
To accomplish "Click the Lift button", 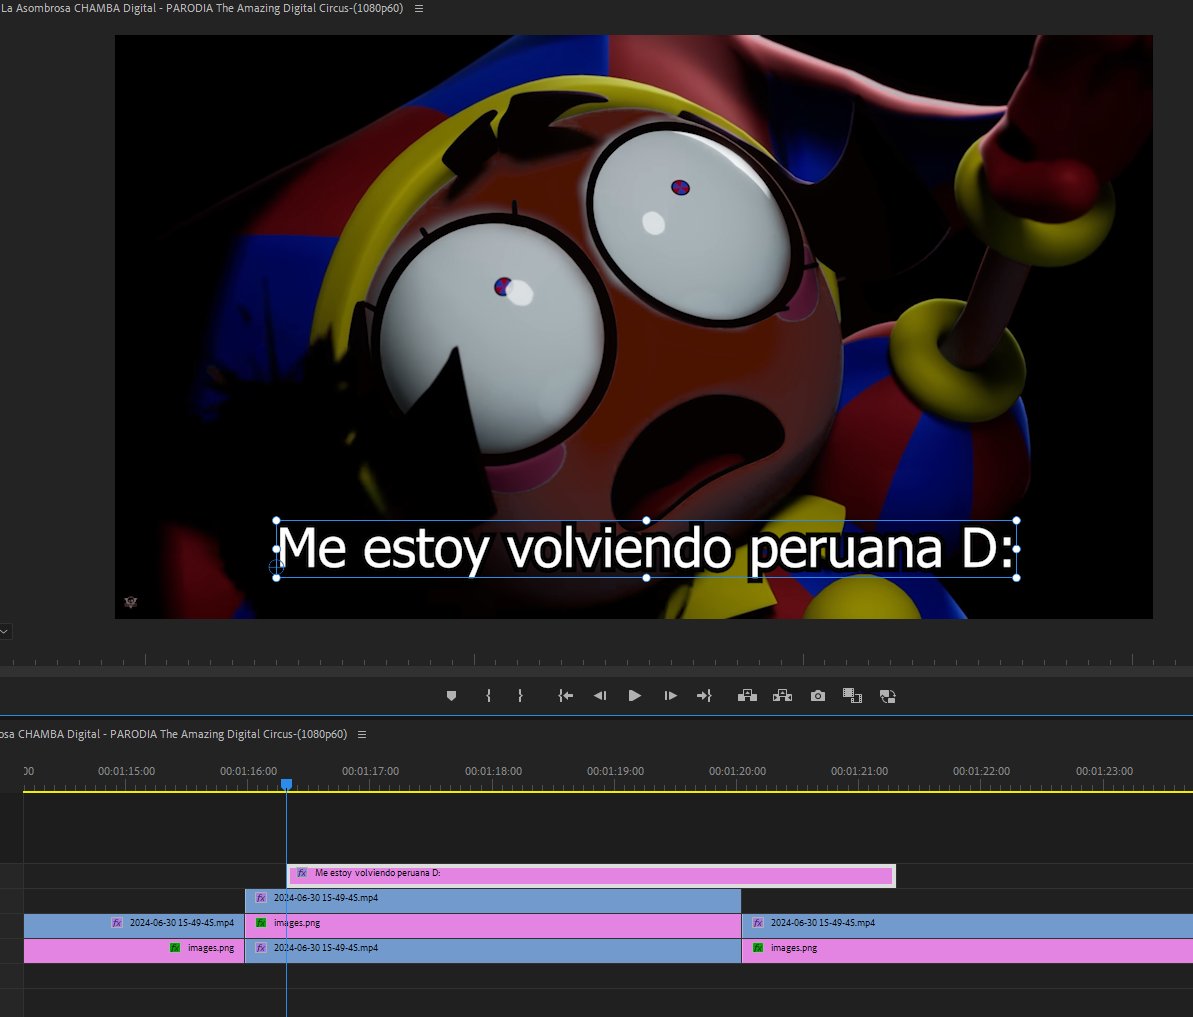I will coord(747,695).
